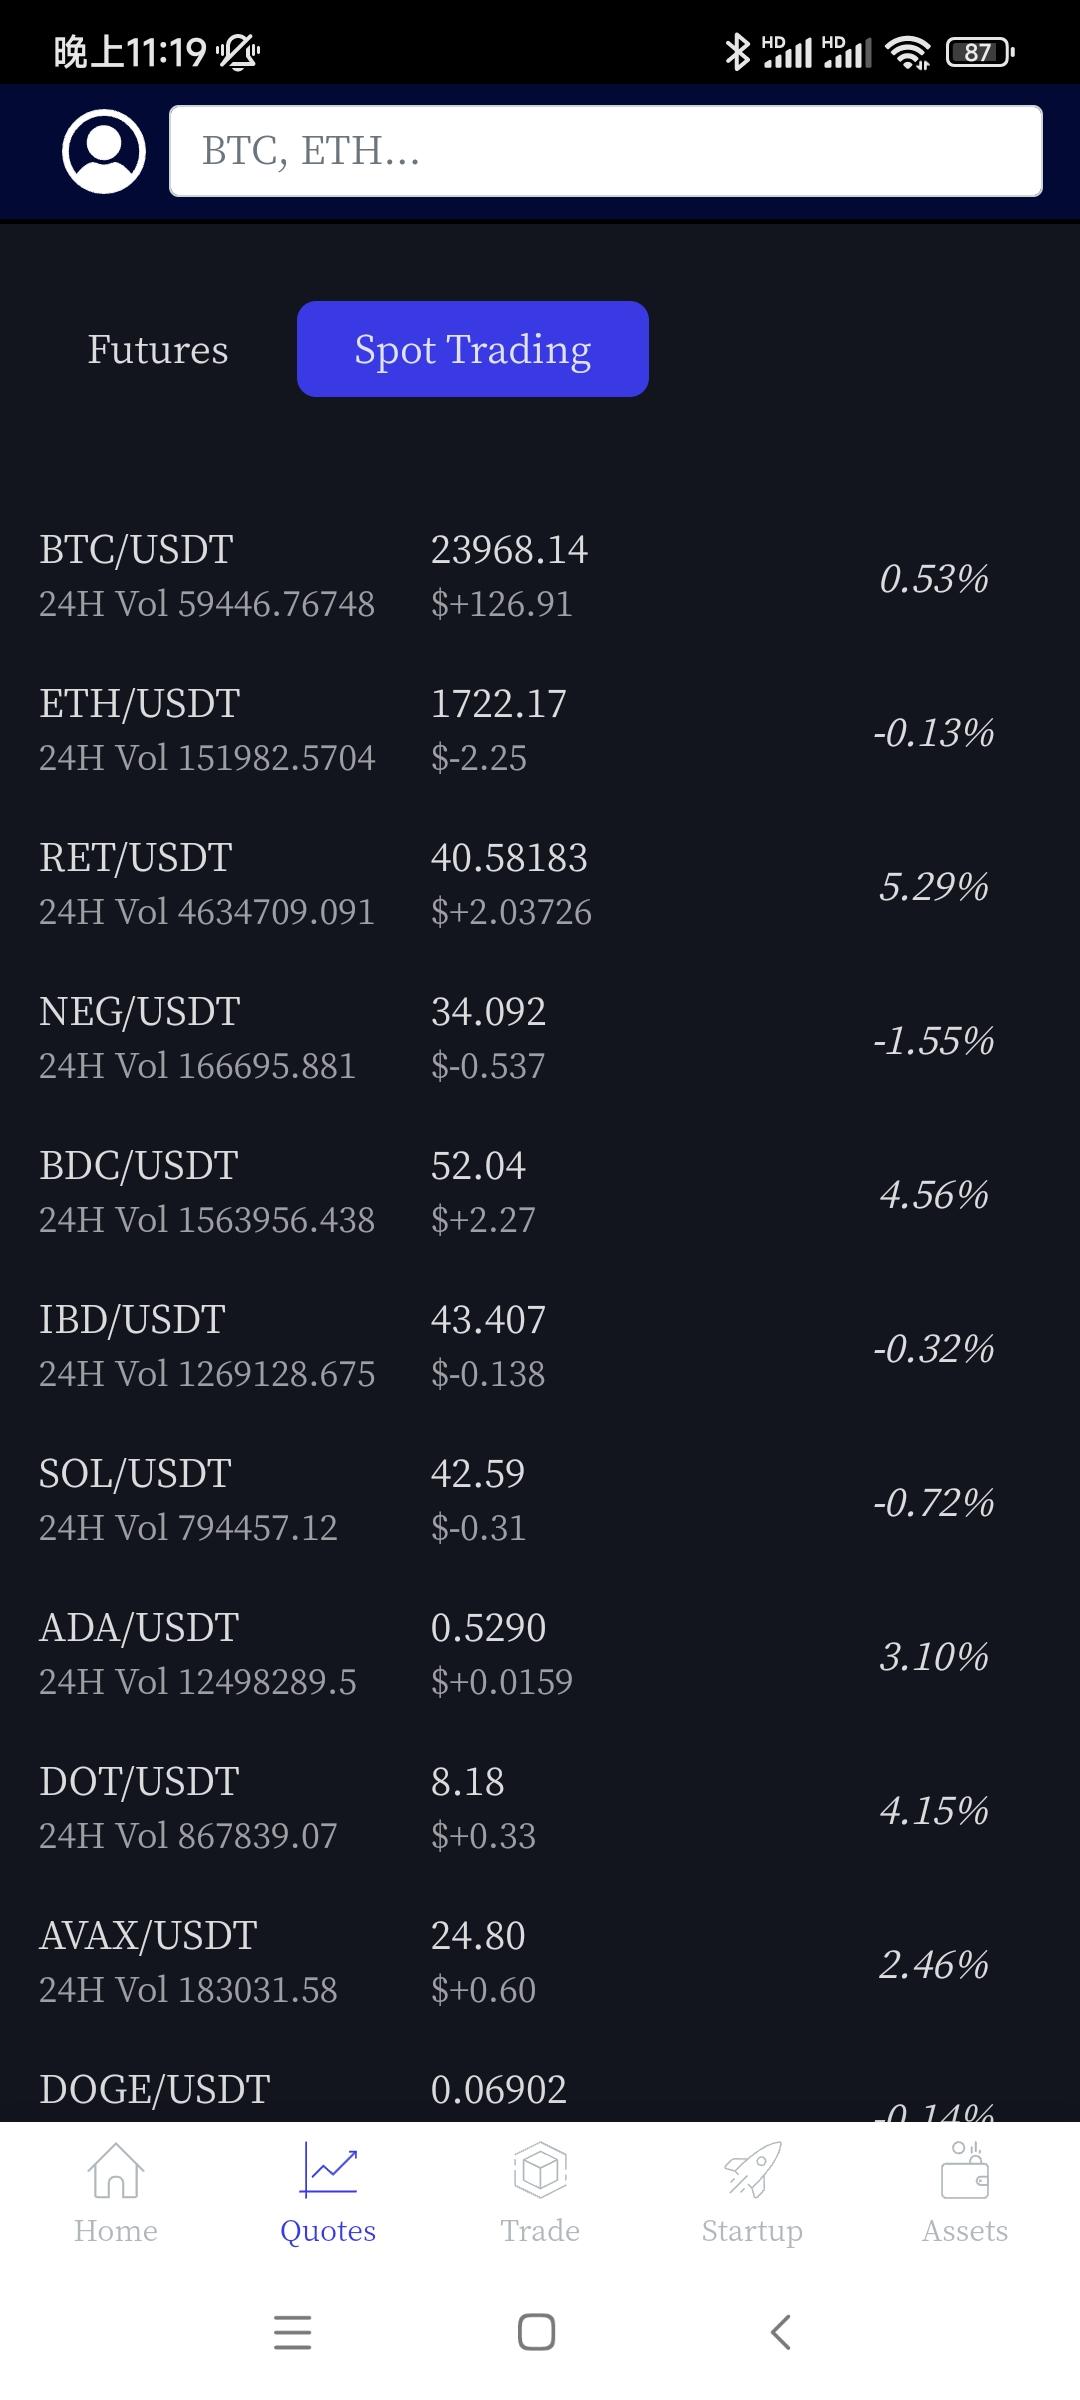This screenshot has height=2400, width=1080.
Task: Tap the BDC/USDT 4.56% change
Action: 934,1195
